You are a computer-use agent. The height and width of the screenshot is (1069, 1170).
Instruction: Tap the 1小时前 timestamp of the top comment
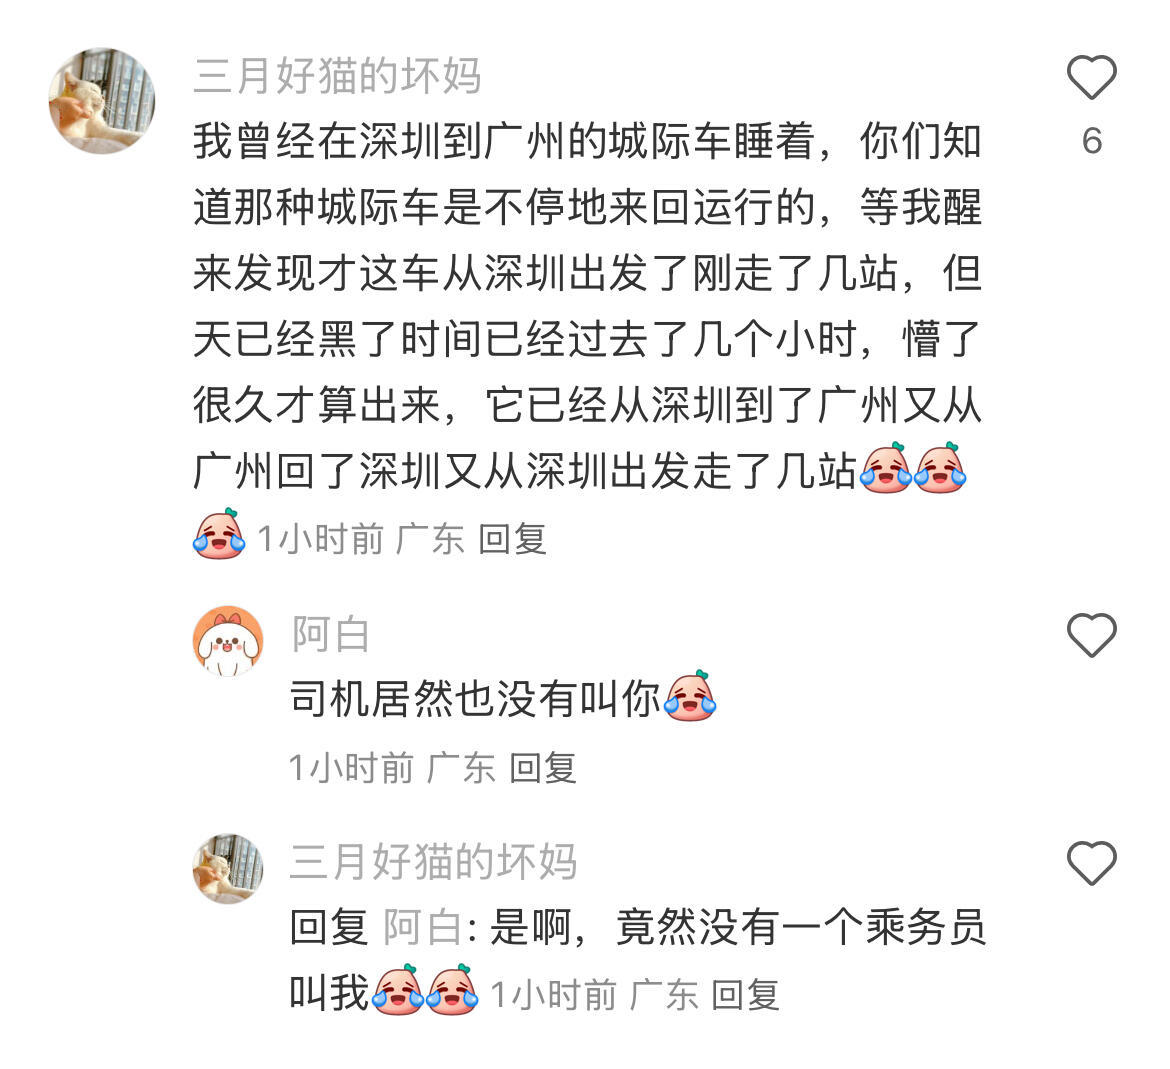click(320, 539)
